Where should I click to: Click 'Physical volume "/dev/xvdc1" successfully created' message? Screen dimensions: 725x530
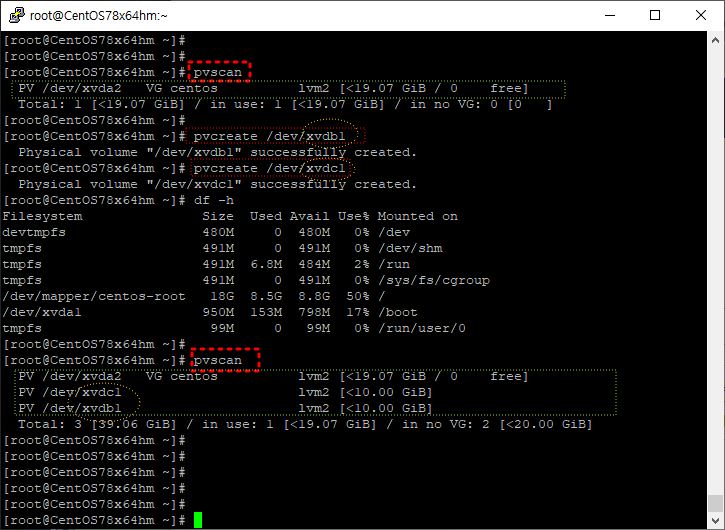pos(217,185)
